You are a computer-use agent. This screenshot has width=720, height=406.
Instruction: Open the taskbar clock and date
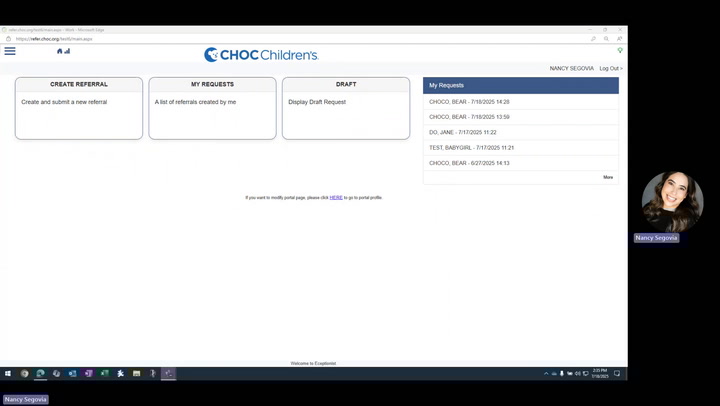[x=600, y=373]
